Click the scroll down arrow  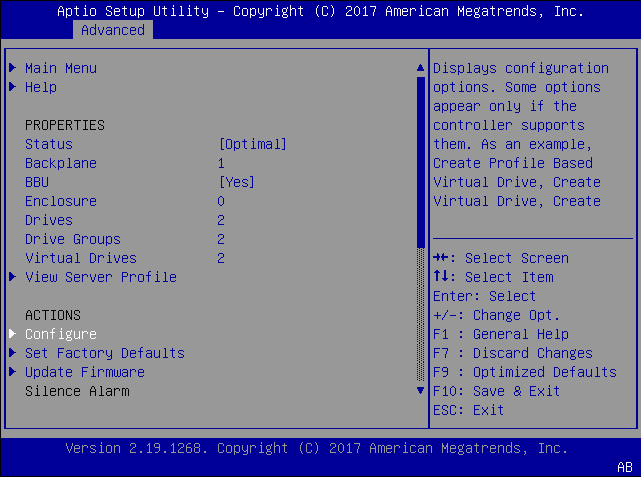pyautogui.click(x=420, y=391)
